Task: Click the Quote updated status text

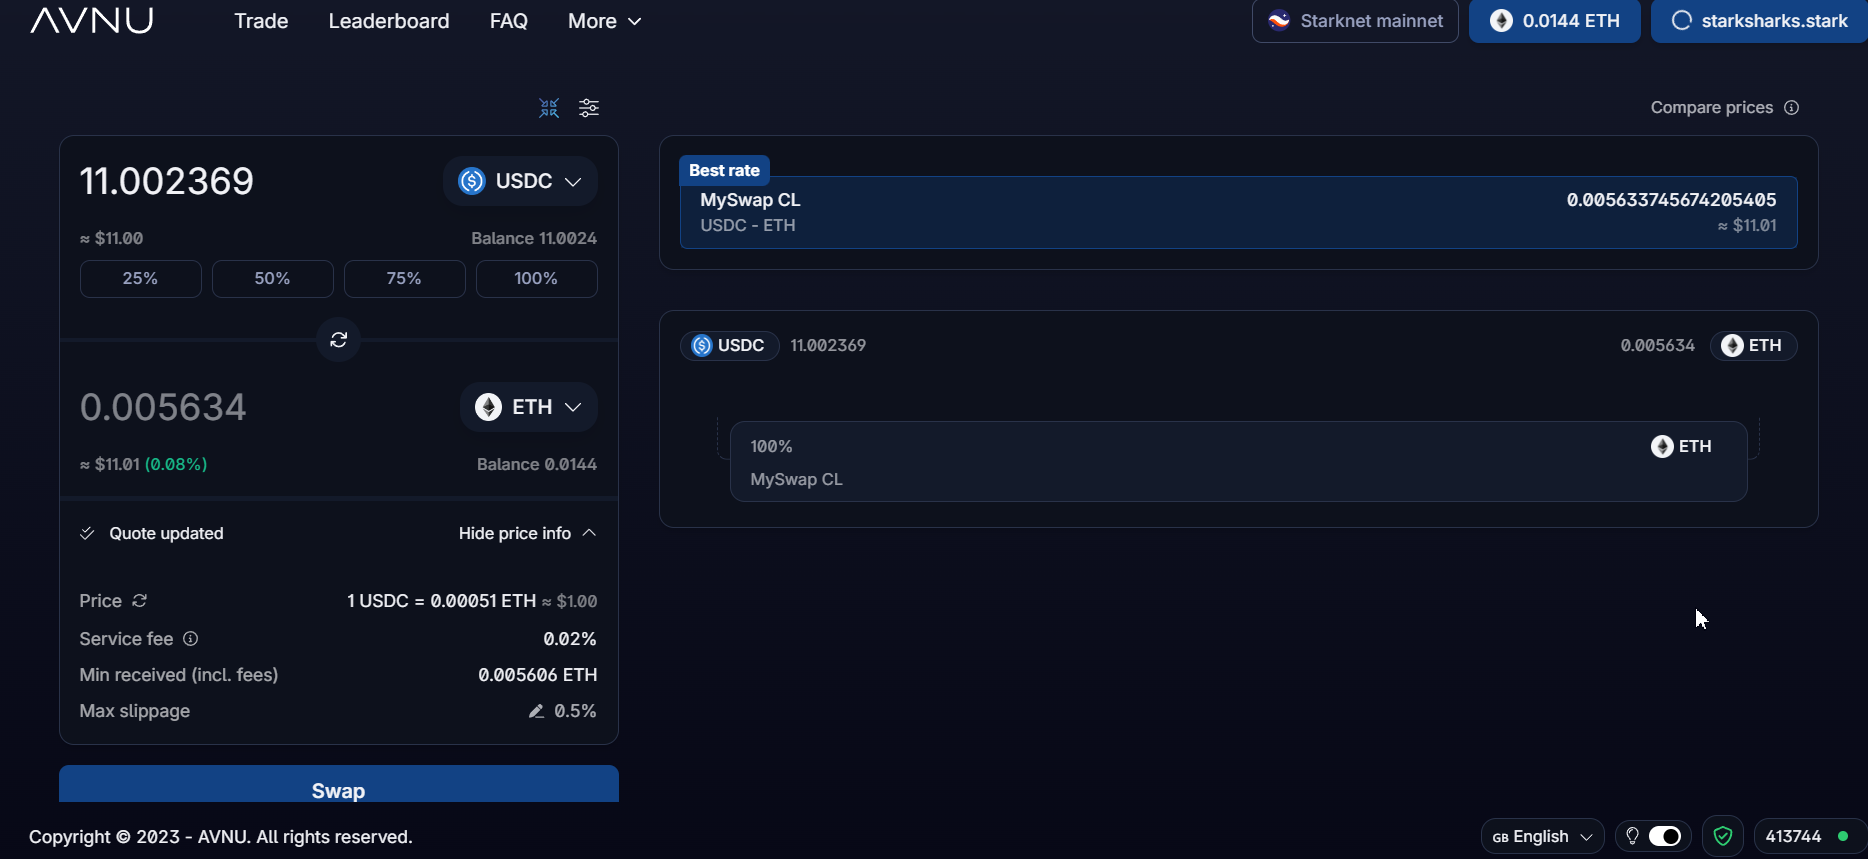Action: click(166, 534)
